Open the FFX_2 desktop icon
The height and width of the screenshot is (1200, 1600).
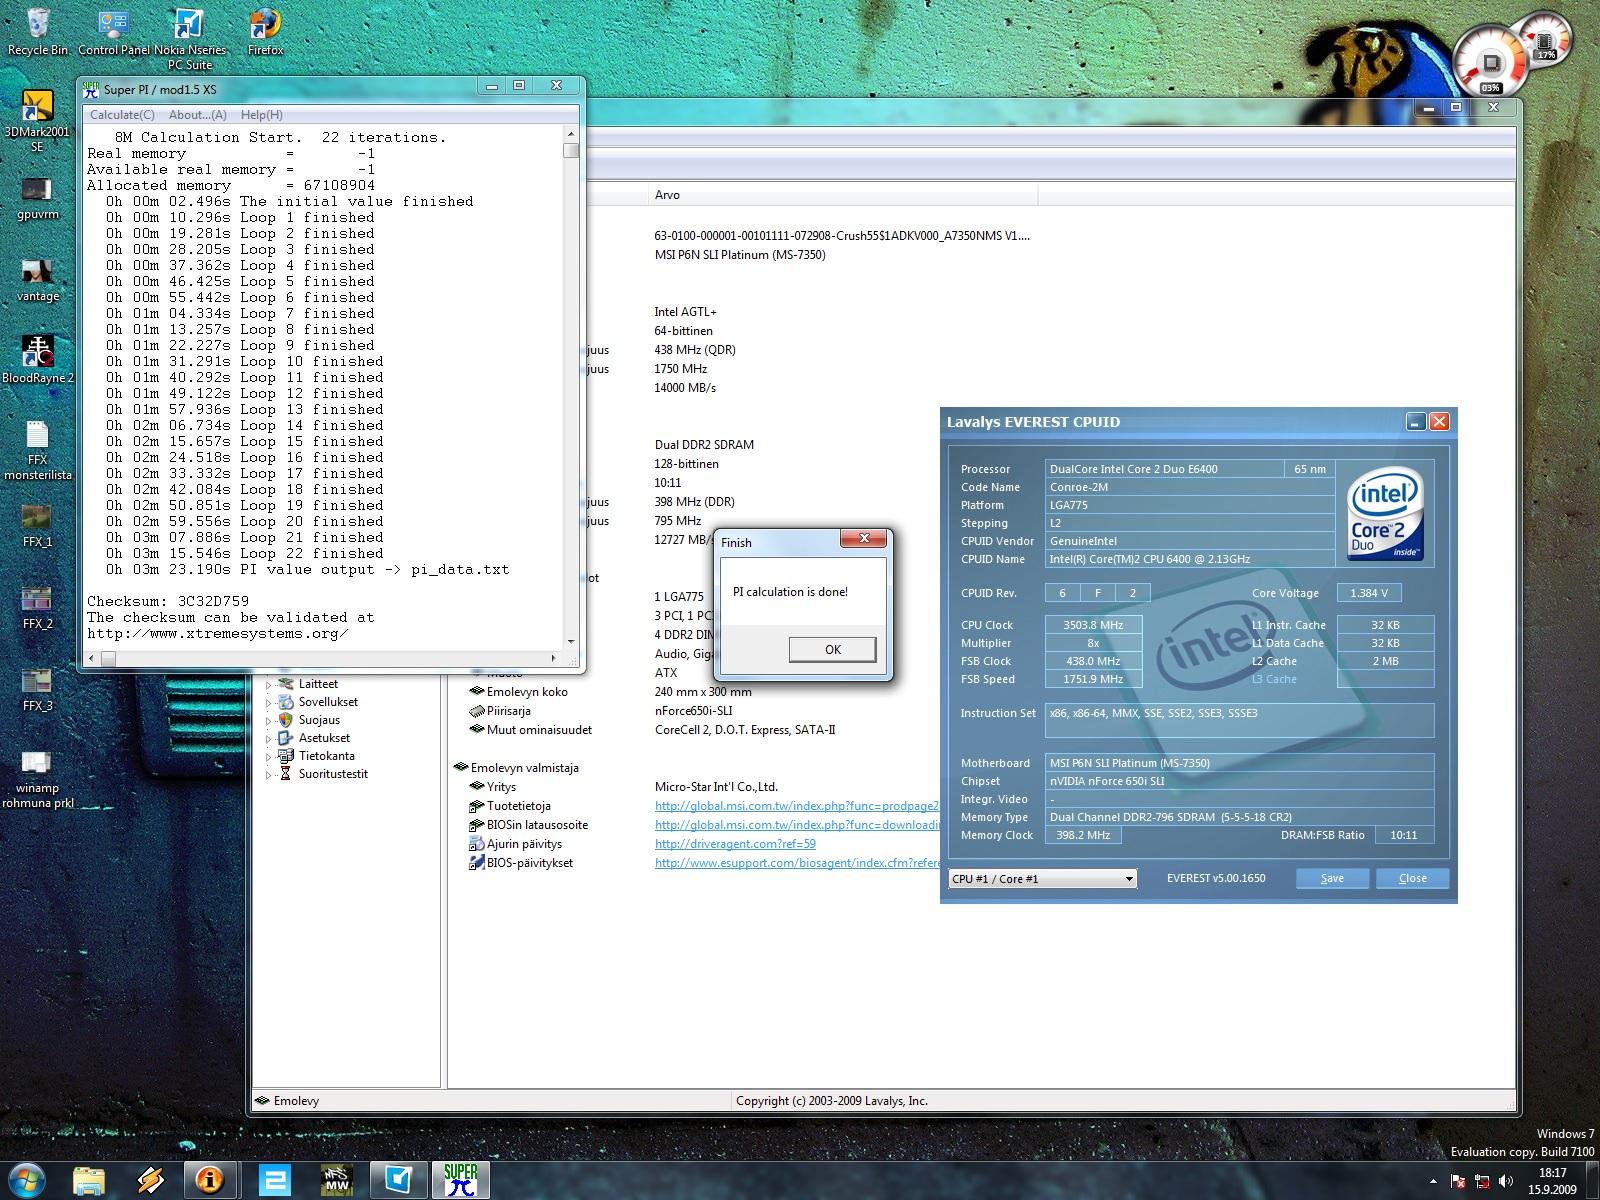37,608
